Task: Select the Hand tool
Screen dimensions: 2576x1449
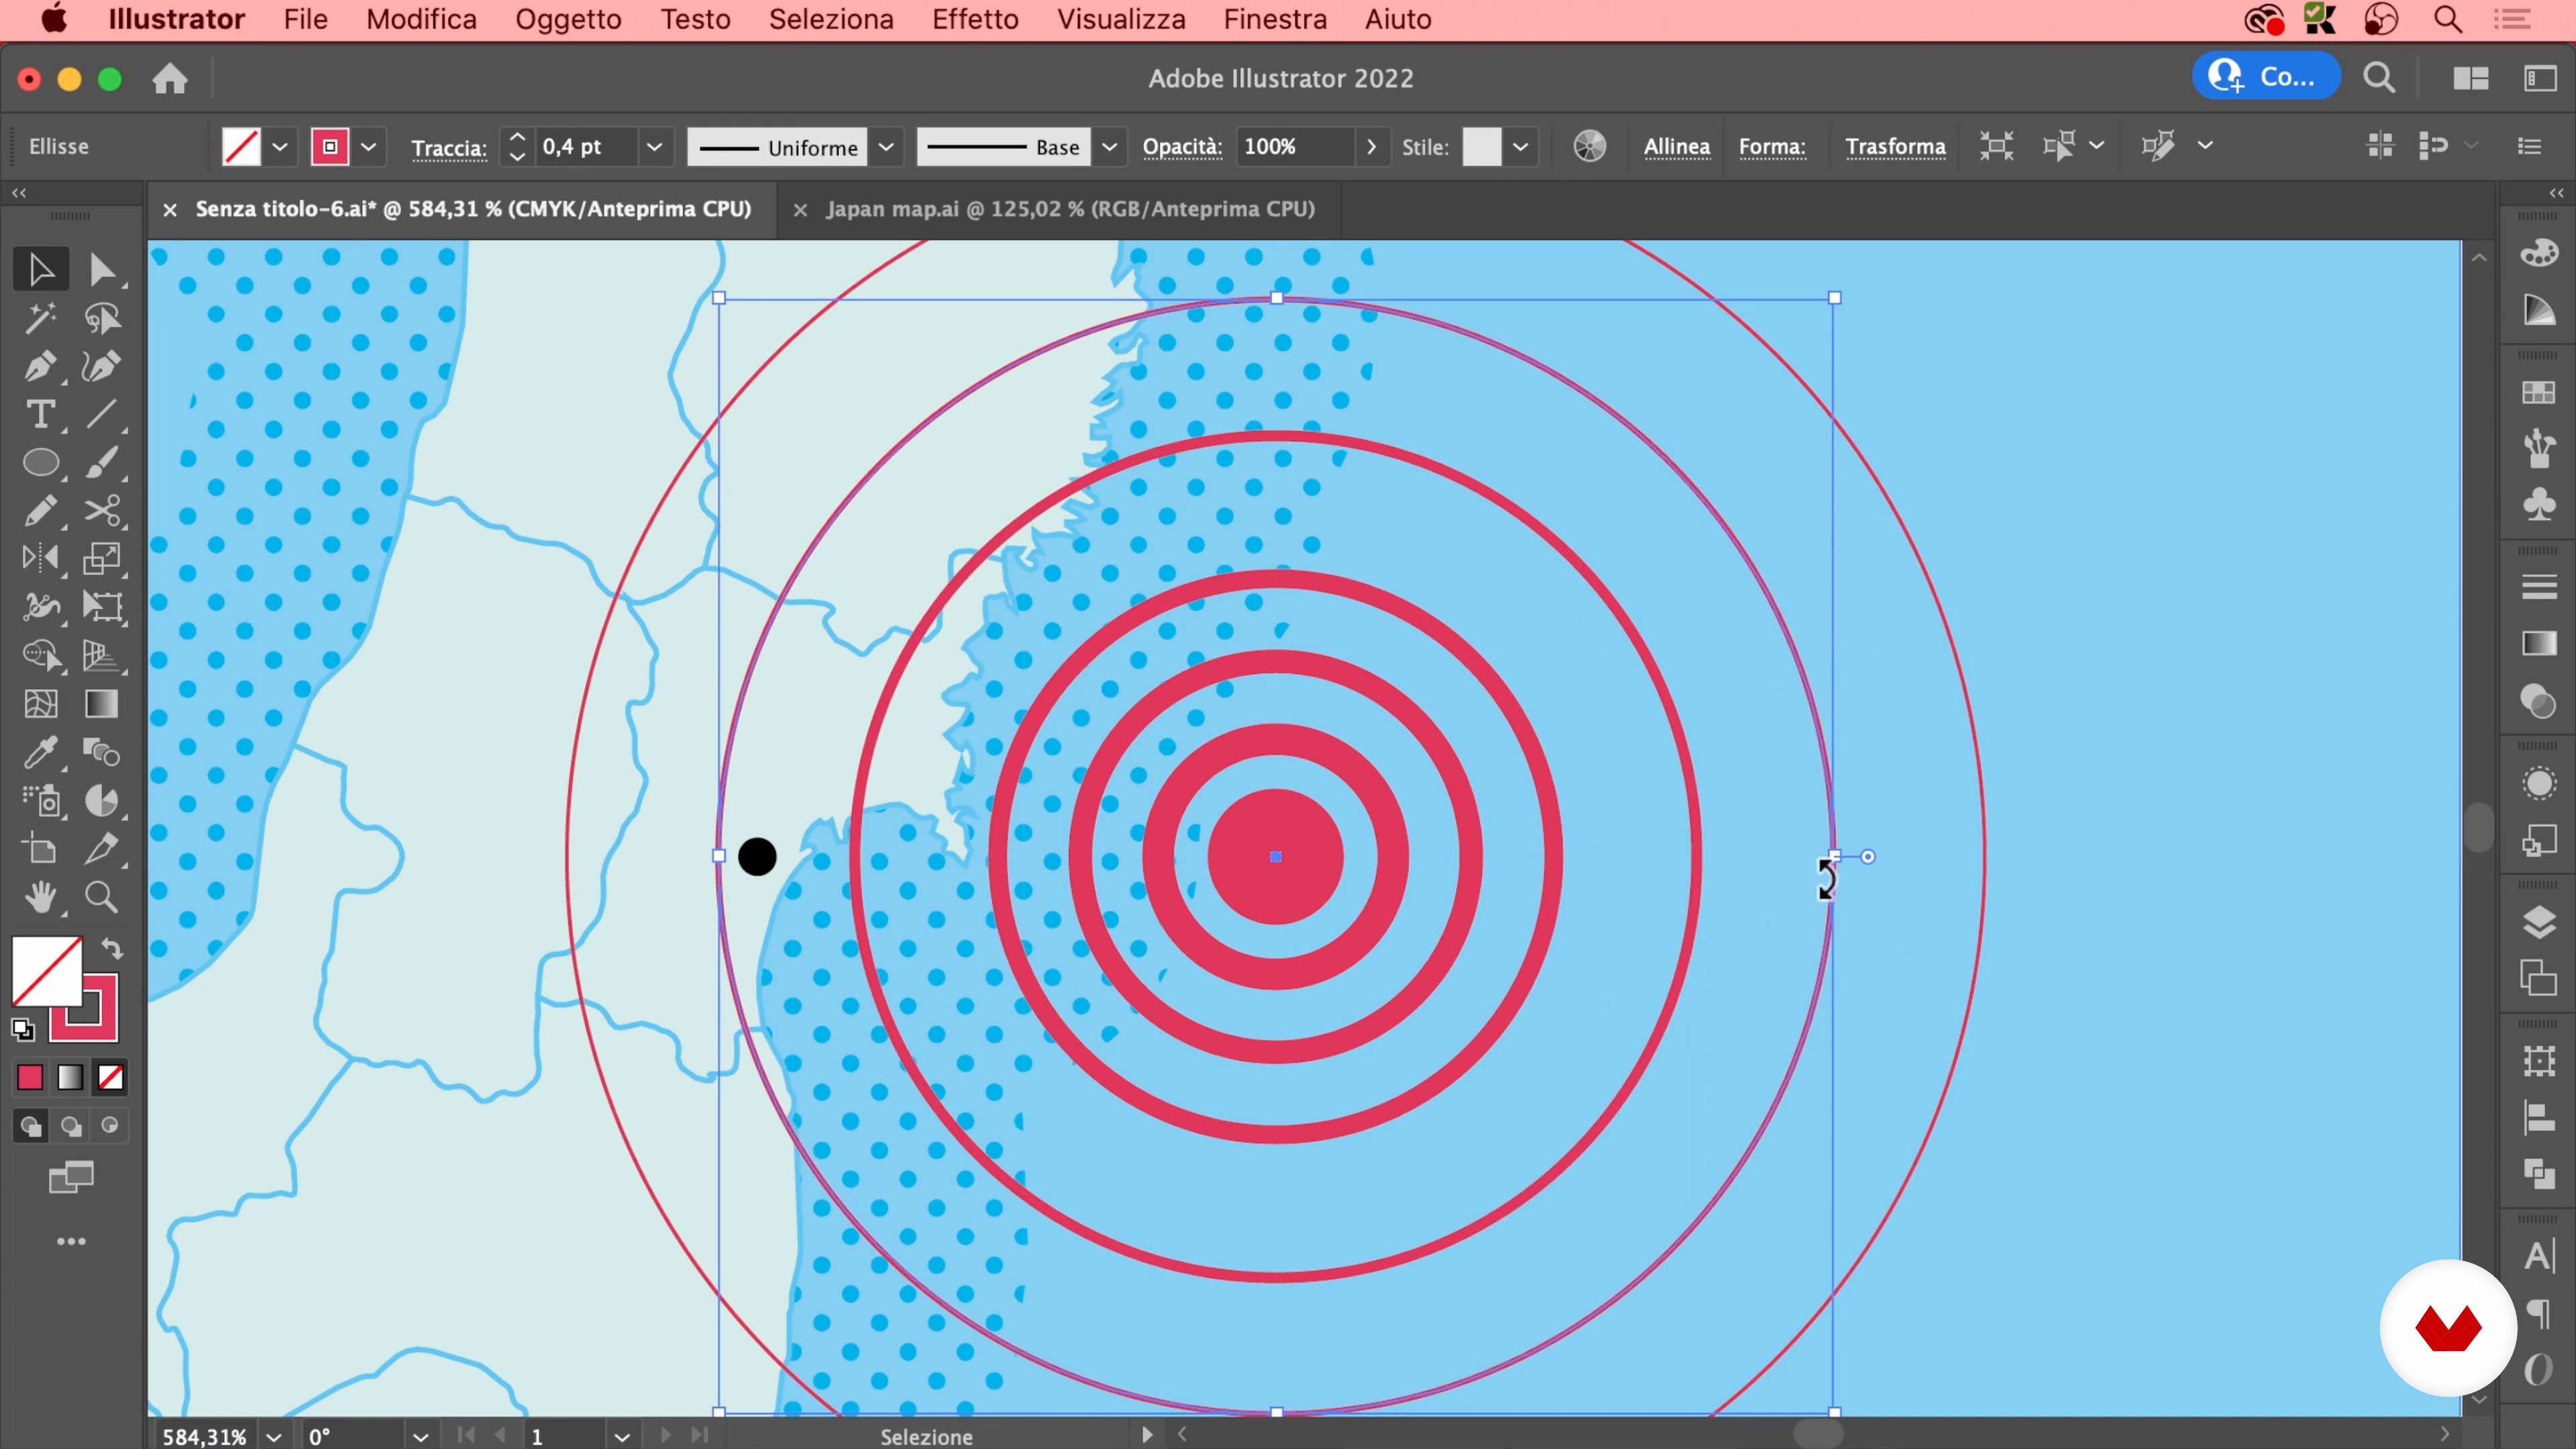Action: (40, 897)
